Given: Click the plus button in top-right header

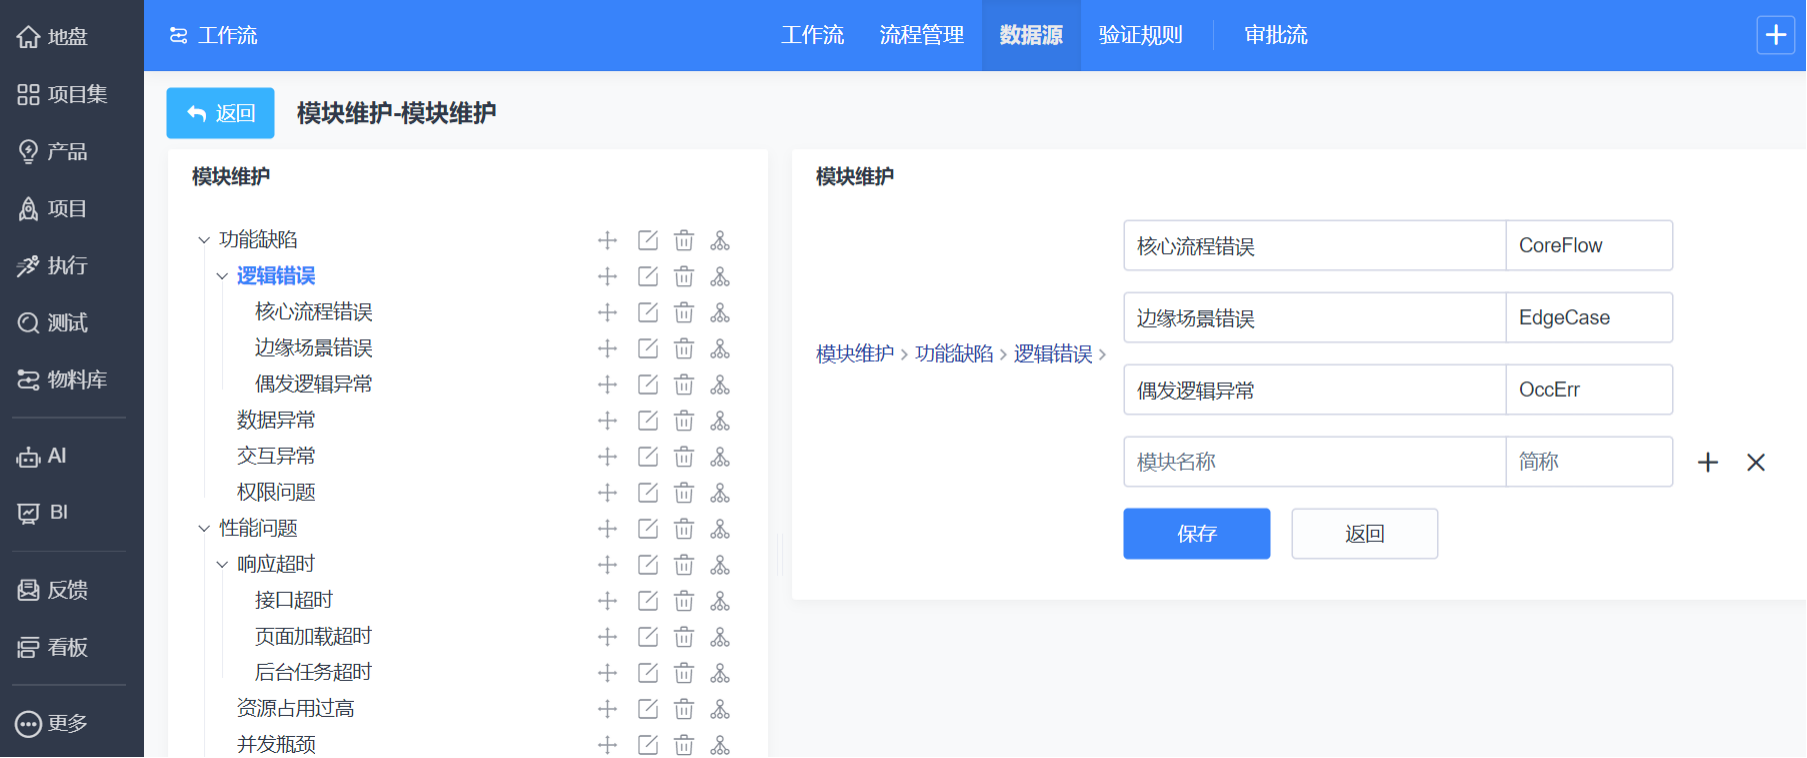Looking at the screenshot, I should click(x=1775, y=35).
